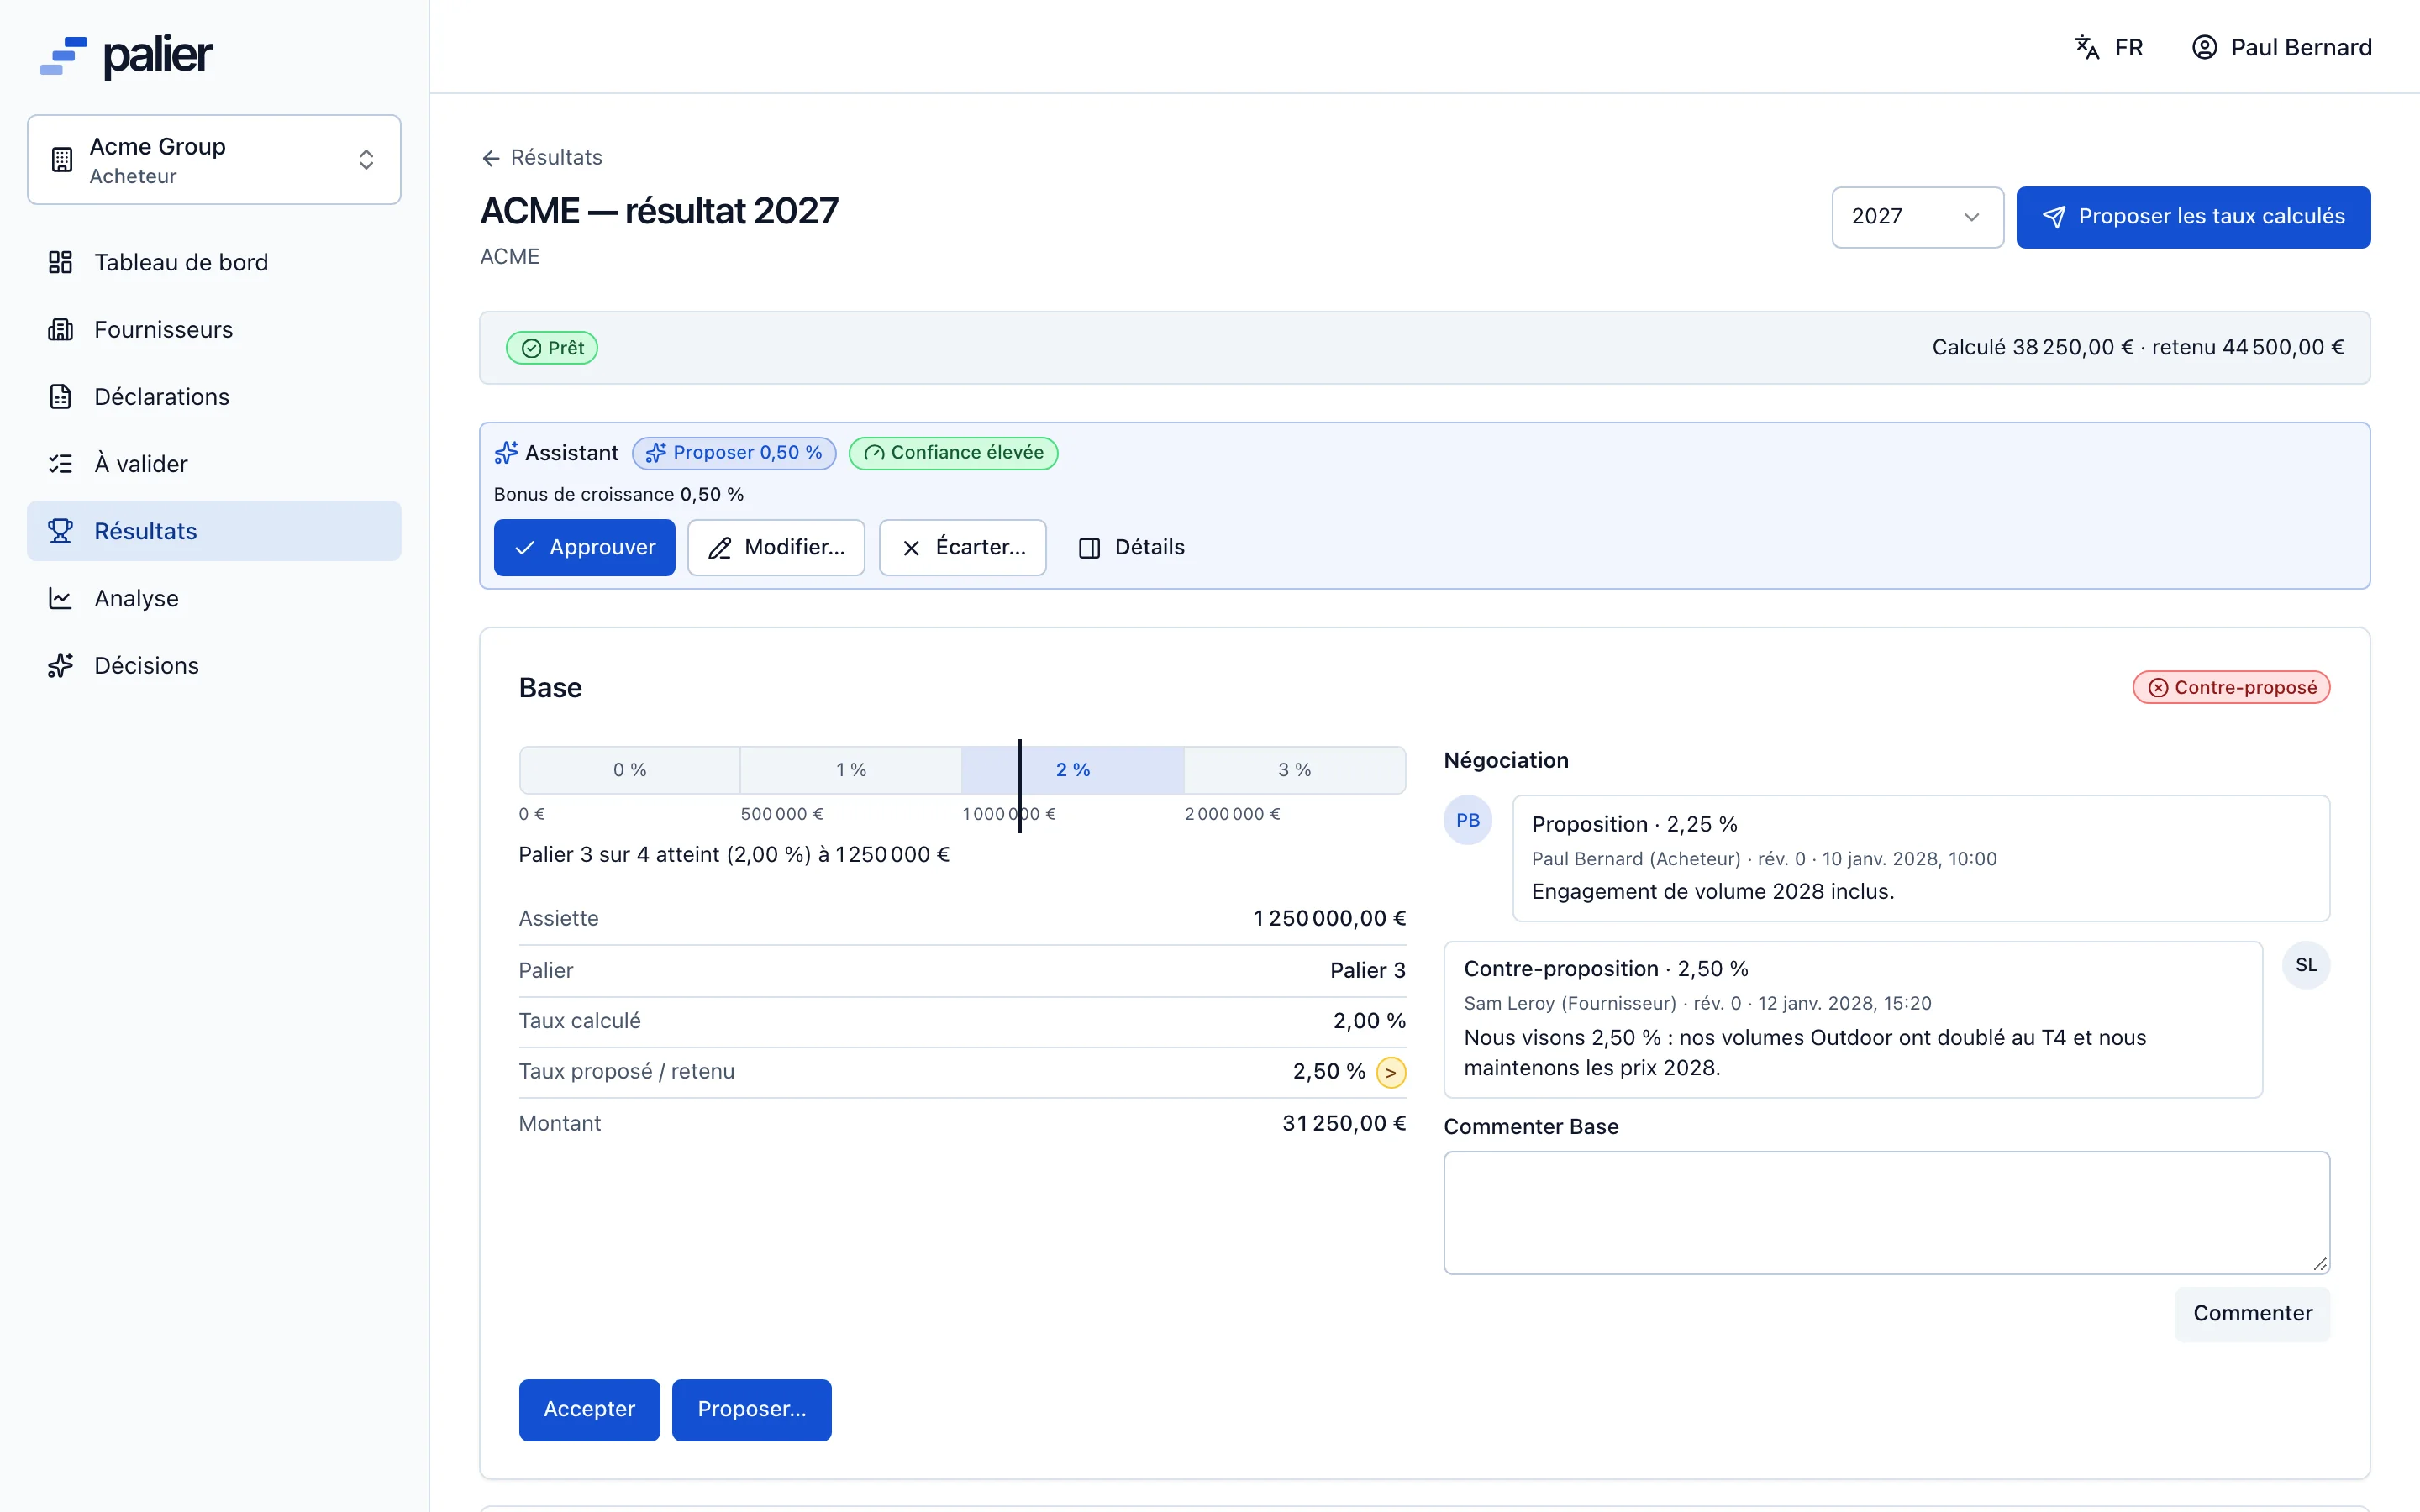Select the 3 % tier segment
This screenshot has height=1512, width=2420.
tap(1294, 770)
